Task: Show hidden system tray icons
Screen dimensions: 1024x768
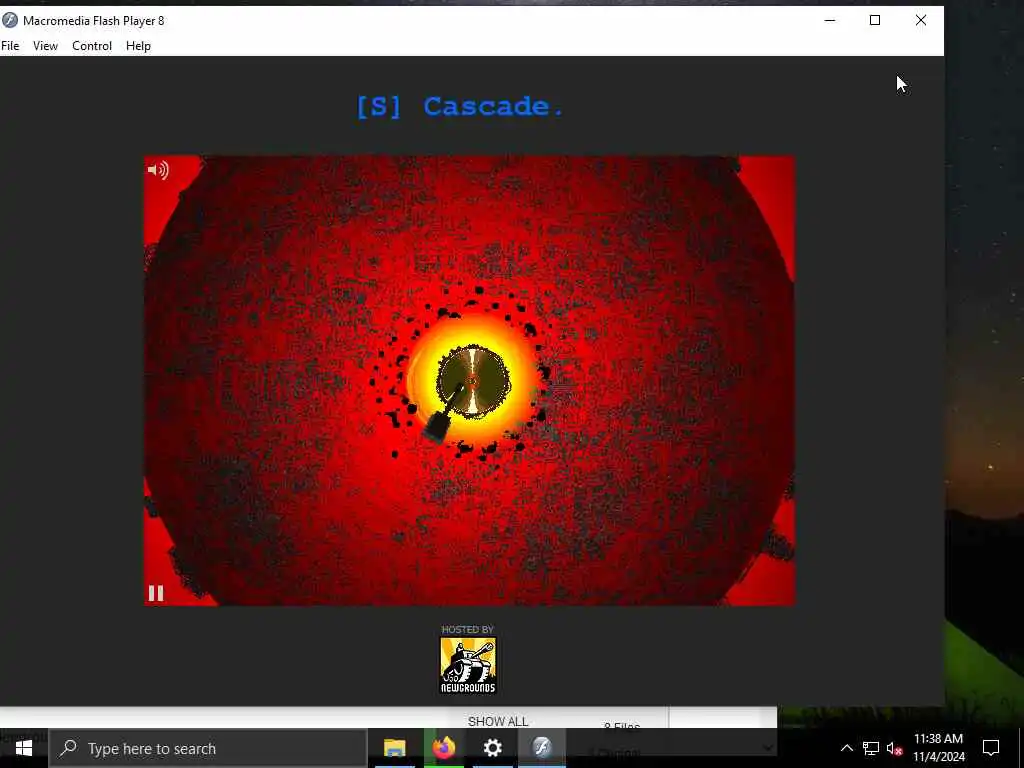Action: (x=846, y=748)
